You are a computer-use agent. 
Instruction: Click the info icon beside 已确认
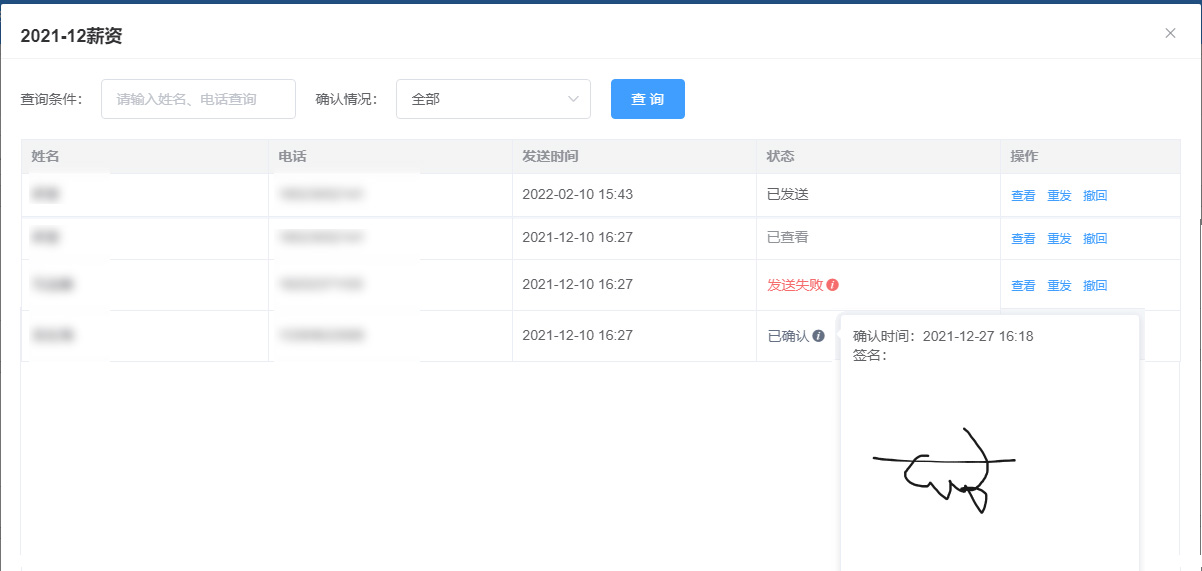(x=818, y=336)
